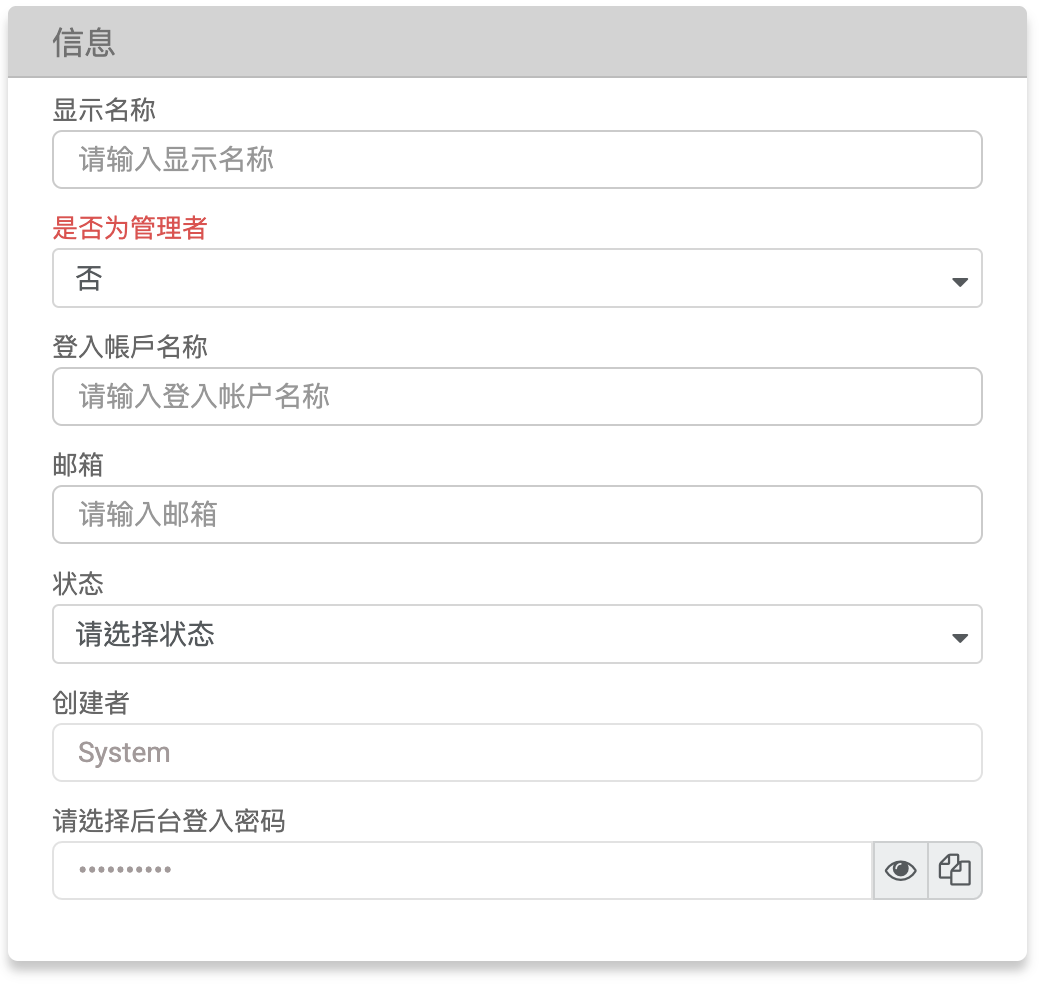This screenshot has width=1039, height=985.
Task: Click the 邮箱 label
Action: 78,465
